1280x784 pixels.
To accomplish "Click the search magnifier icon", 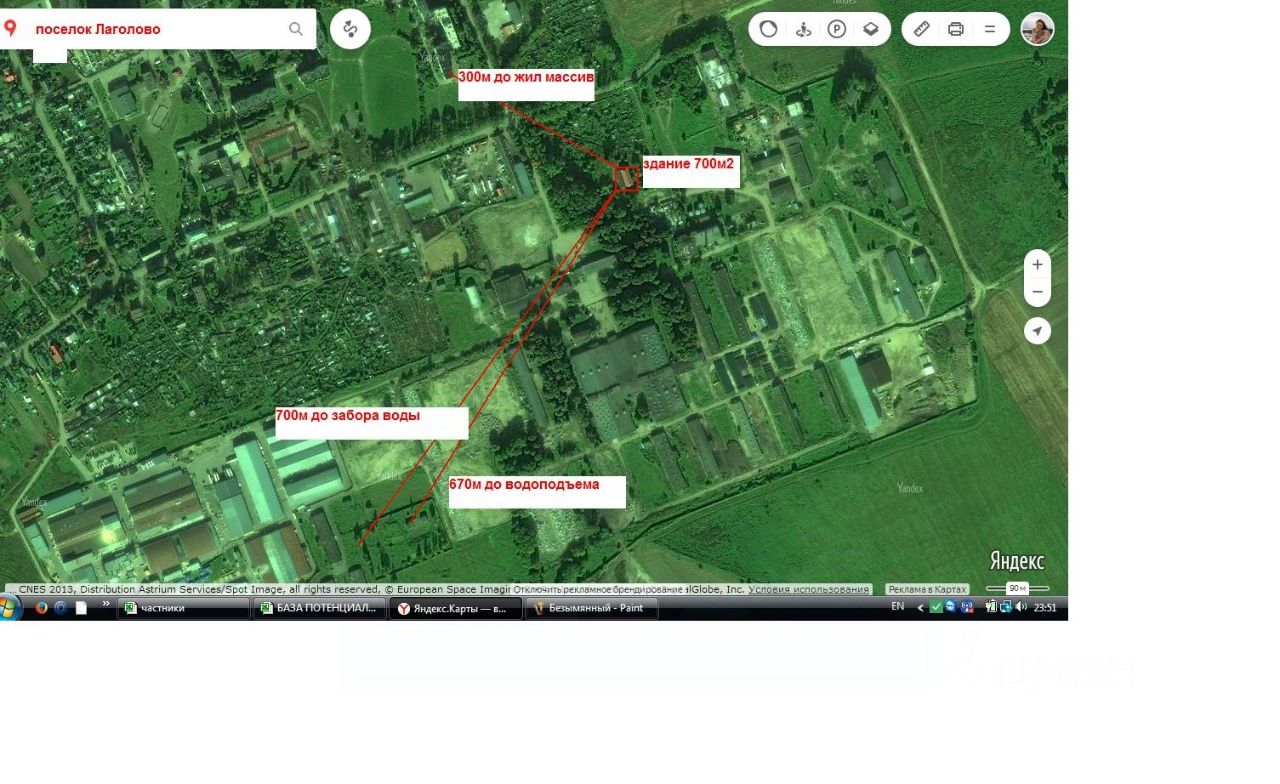I will click(x=296, y=29).
